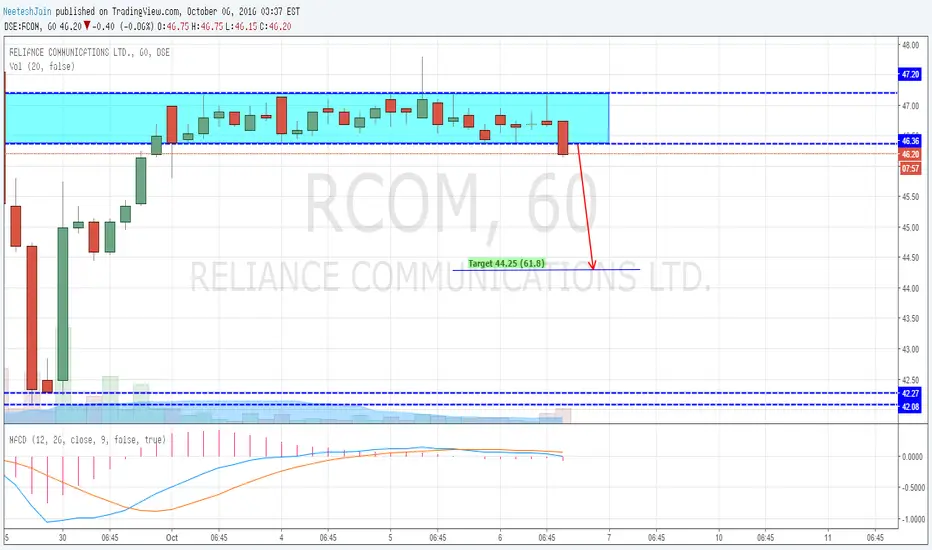
Task: Click the blue 42.27 price level tag
Action: pos(910,394)
